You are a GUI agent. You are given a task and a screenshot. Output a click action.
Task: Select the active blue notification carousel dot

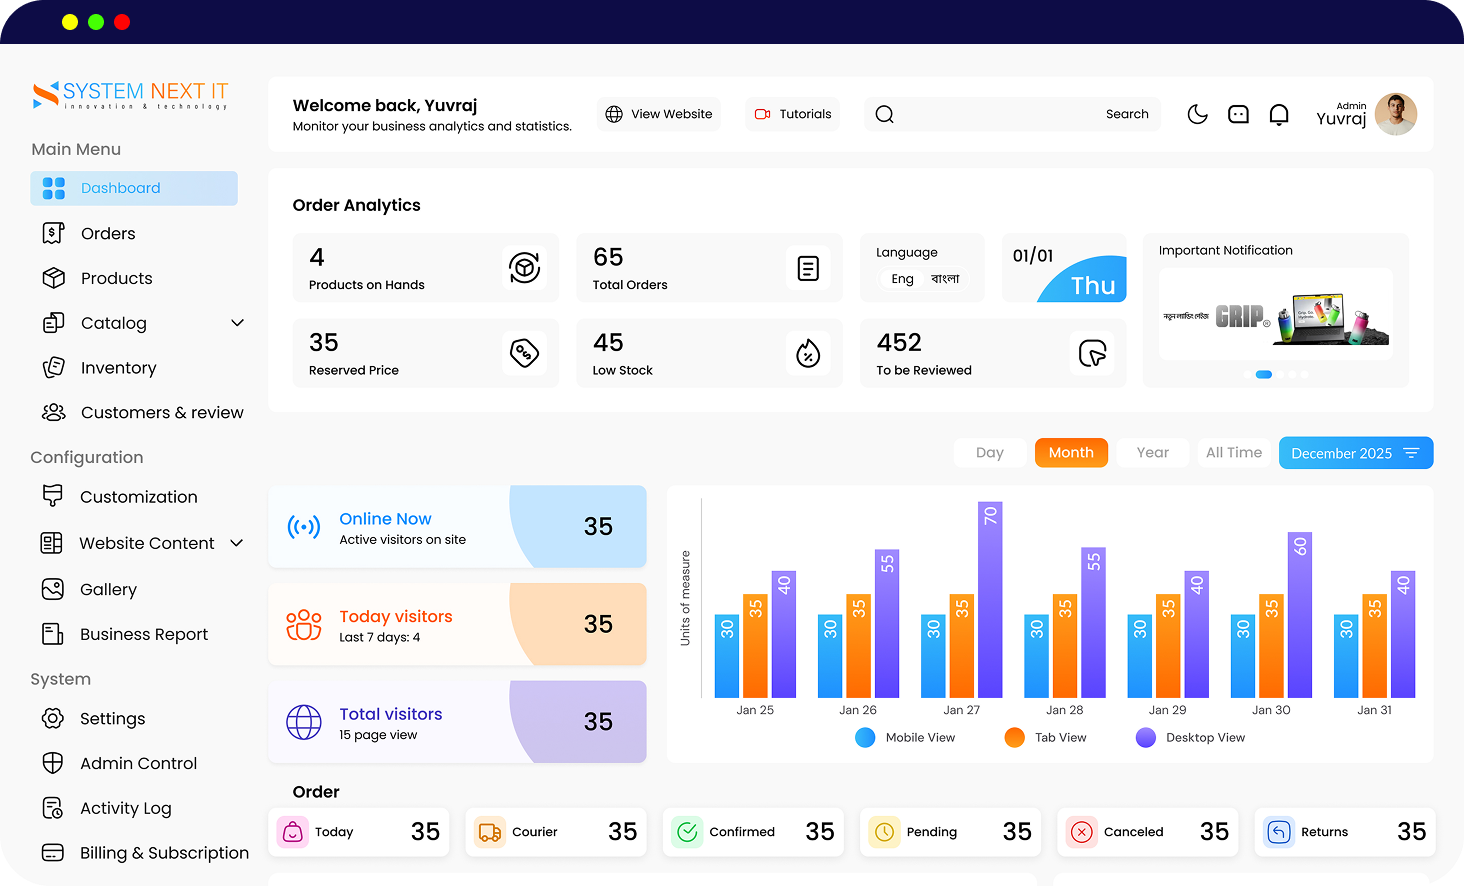pyautogui.click(x=1264, y=375)
